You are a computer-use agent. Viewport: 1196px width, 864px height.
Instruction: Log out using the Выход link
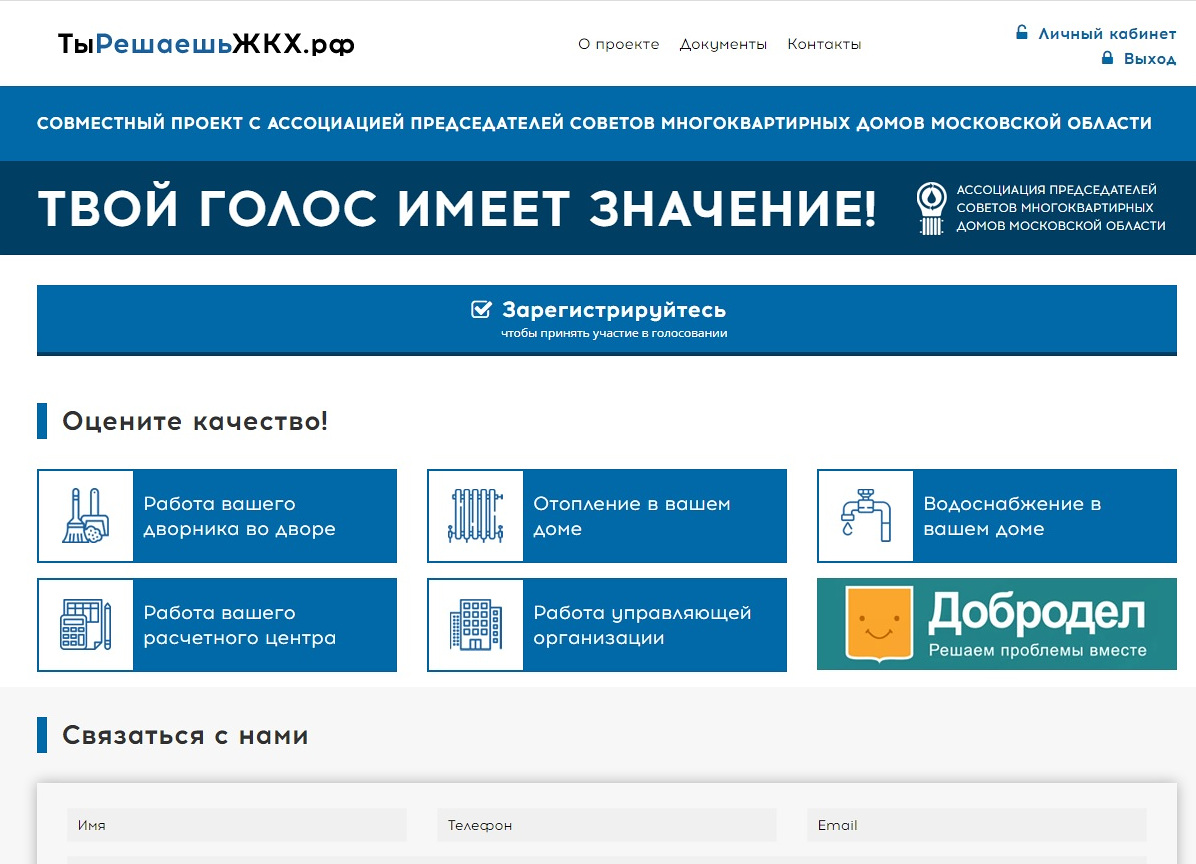coord(1149,59)
